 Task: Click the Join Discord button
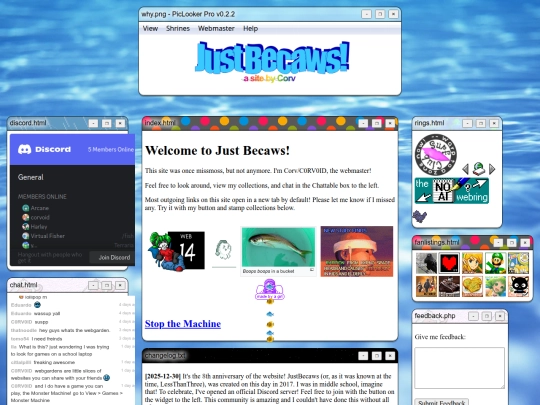(114, 257)
